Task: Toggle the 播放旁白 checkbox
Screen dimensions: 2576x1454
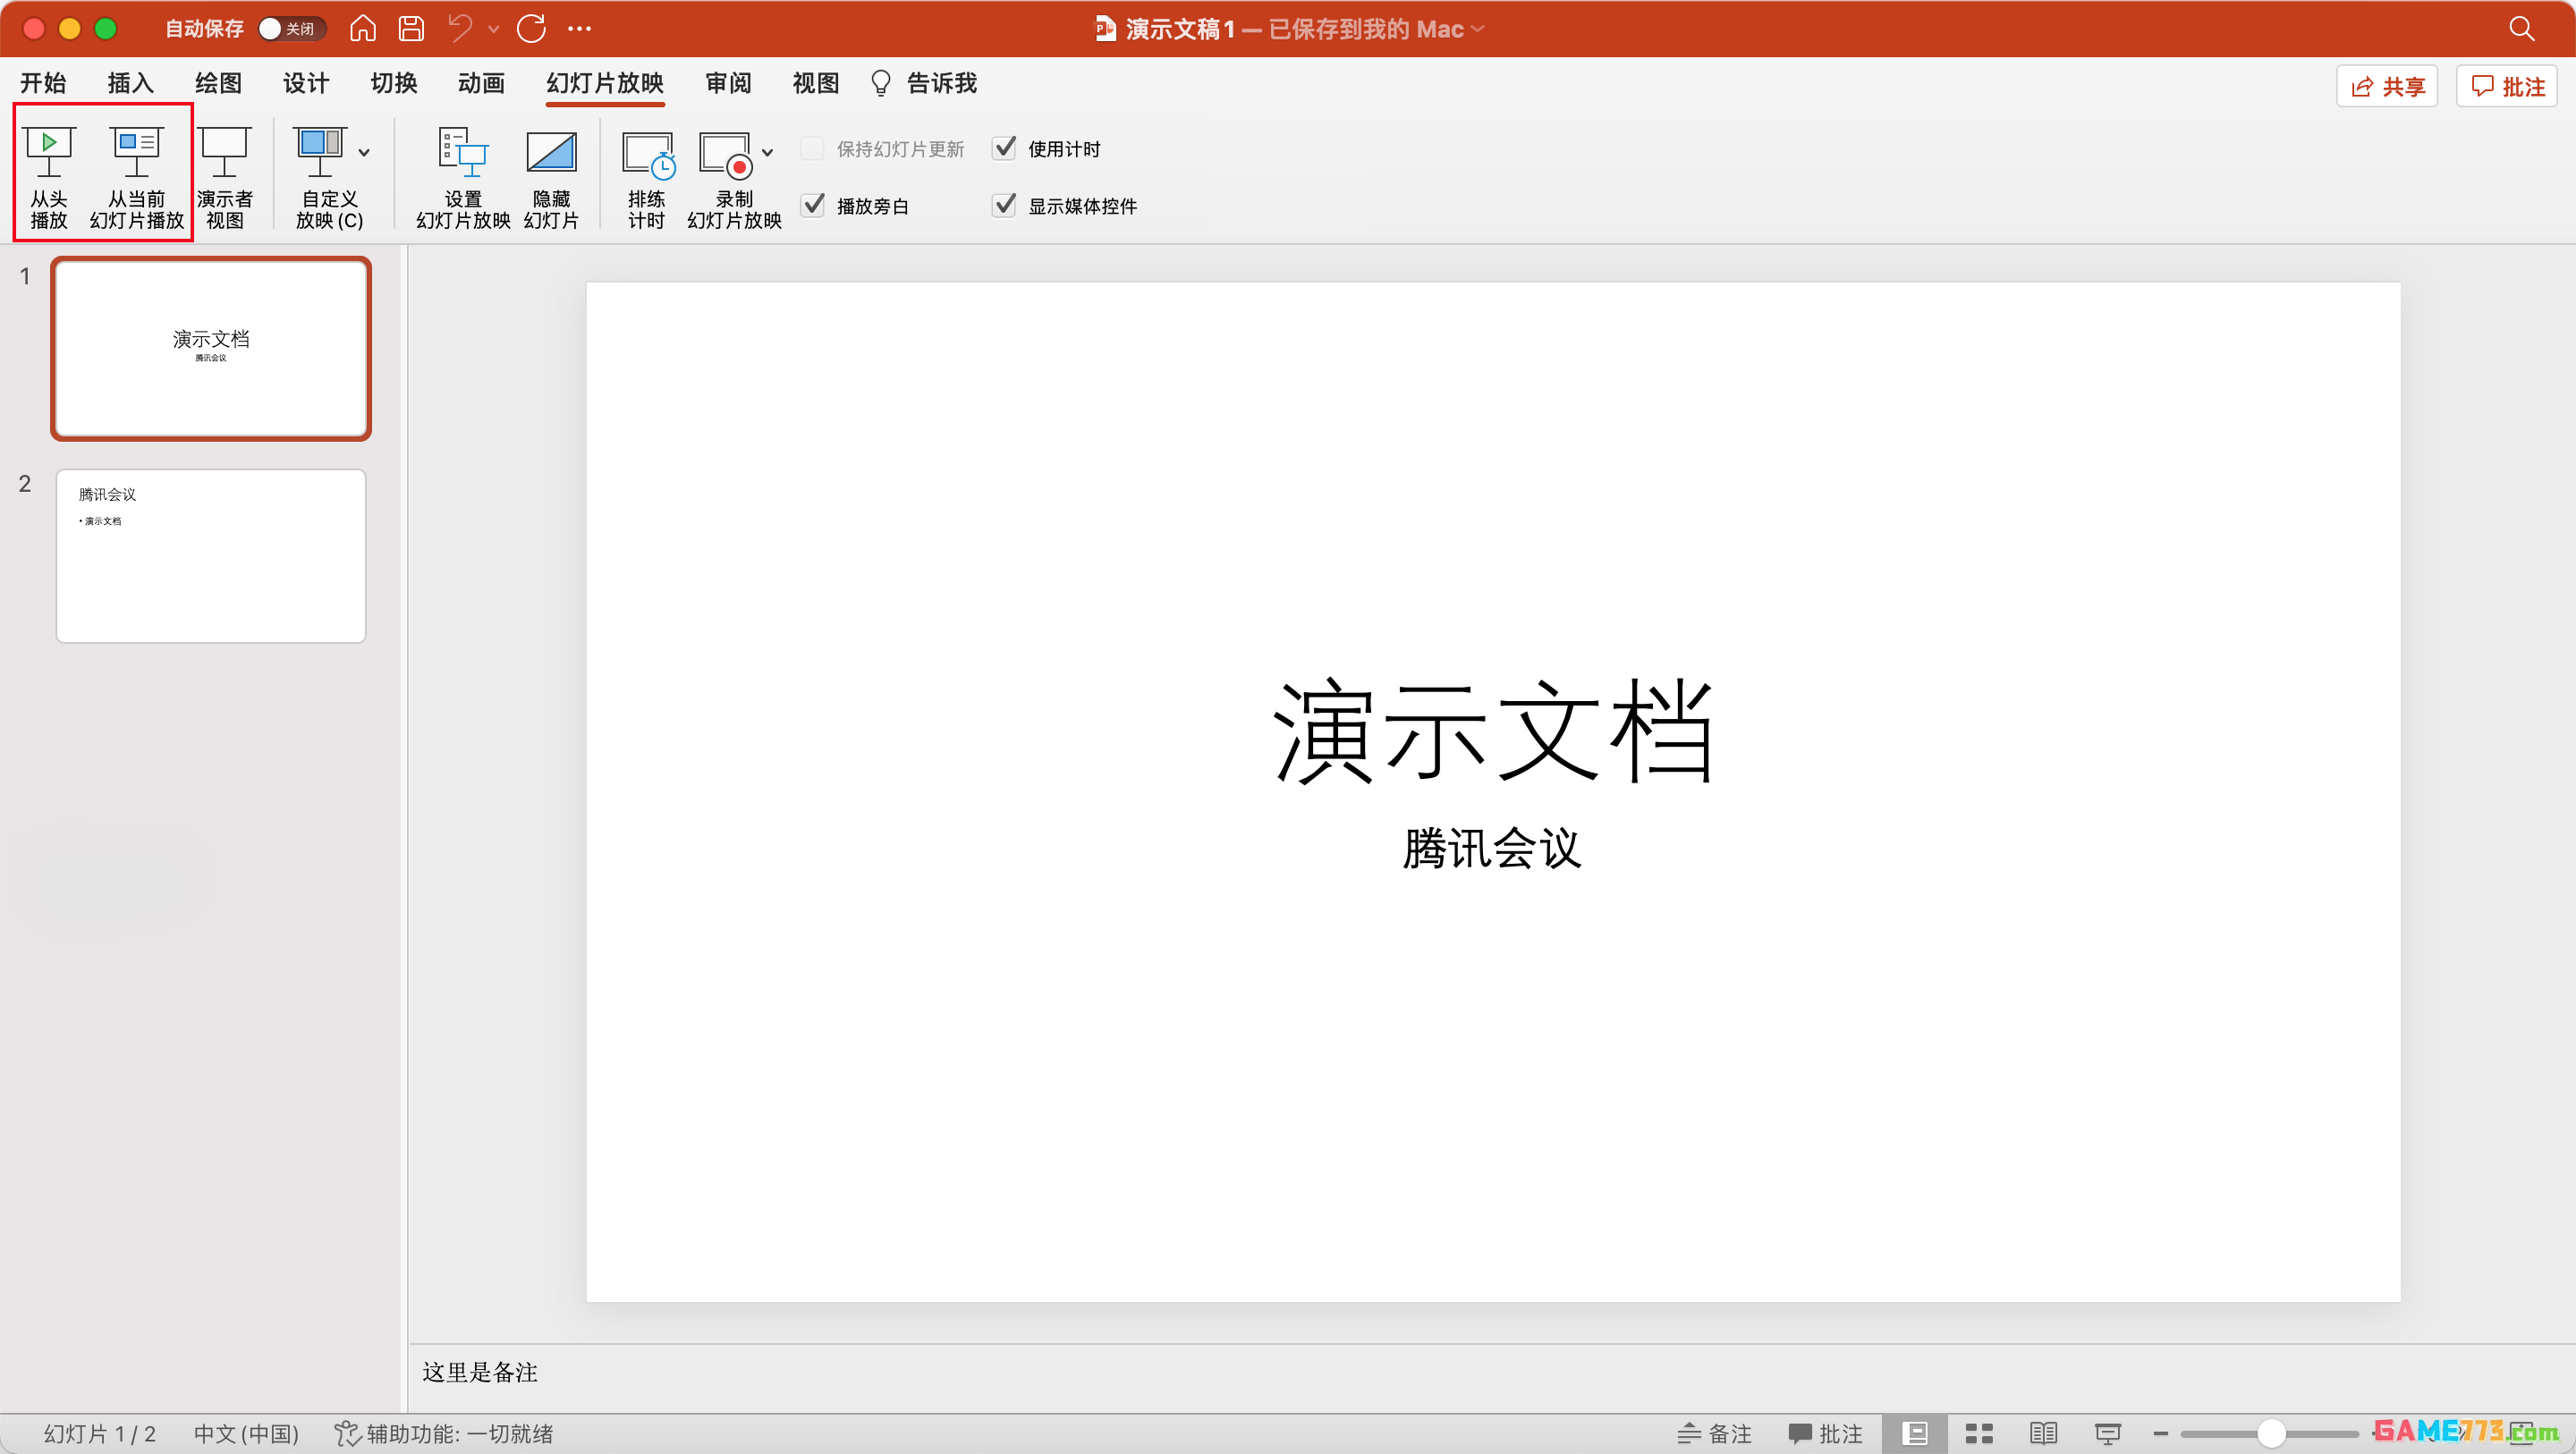Action: 814,205
